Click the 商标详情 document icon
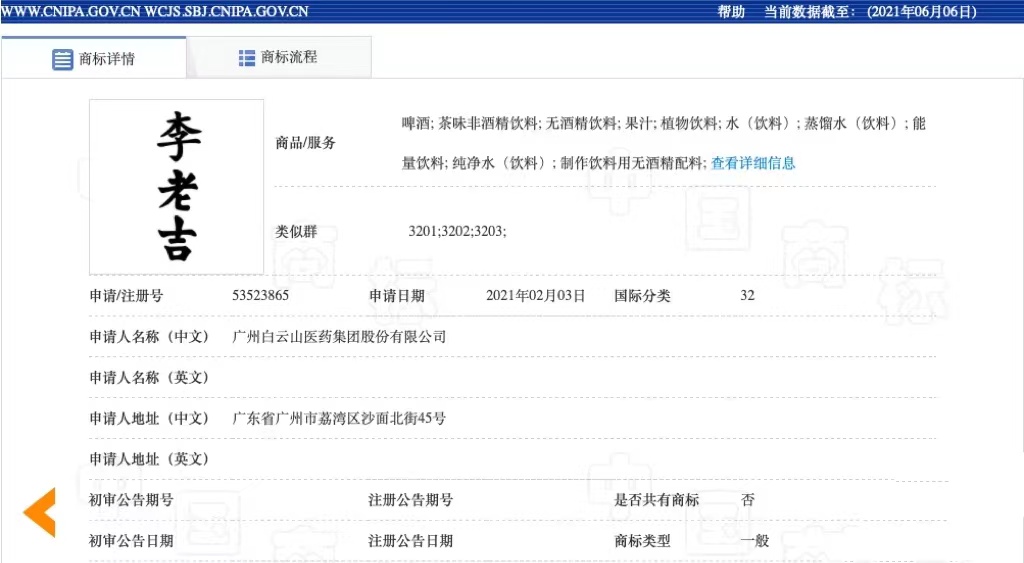 point(63,59)
